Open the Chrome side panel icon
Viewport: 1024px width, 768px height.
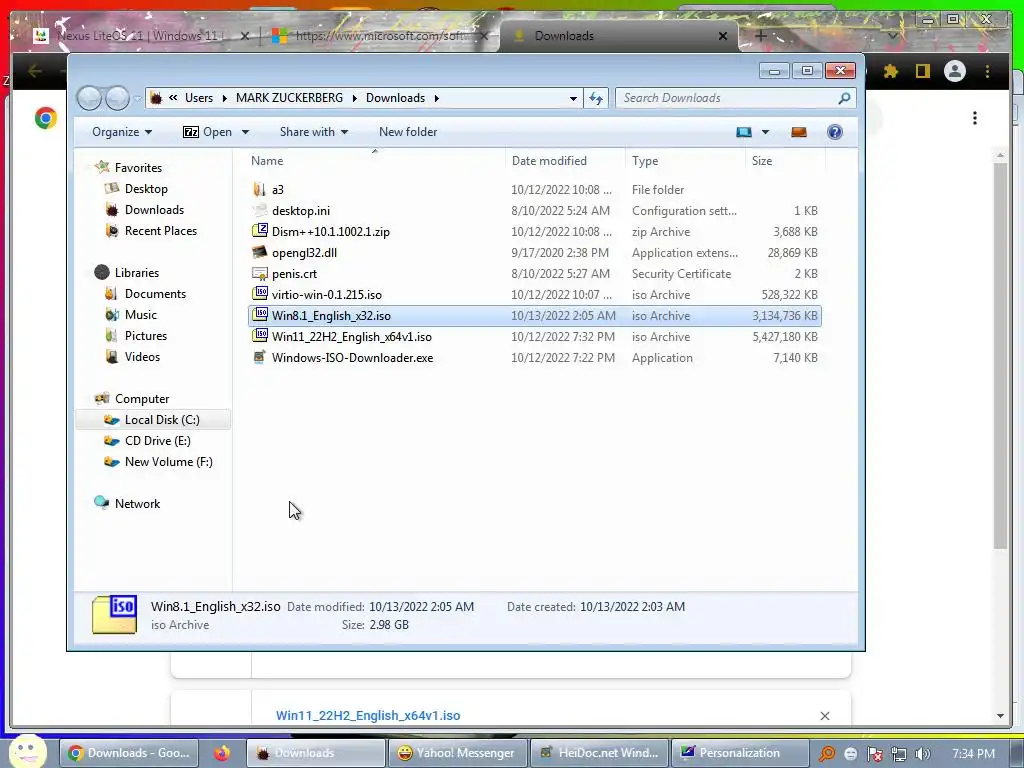pyautogui.click(x=922, y=71)
